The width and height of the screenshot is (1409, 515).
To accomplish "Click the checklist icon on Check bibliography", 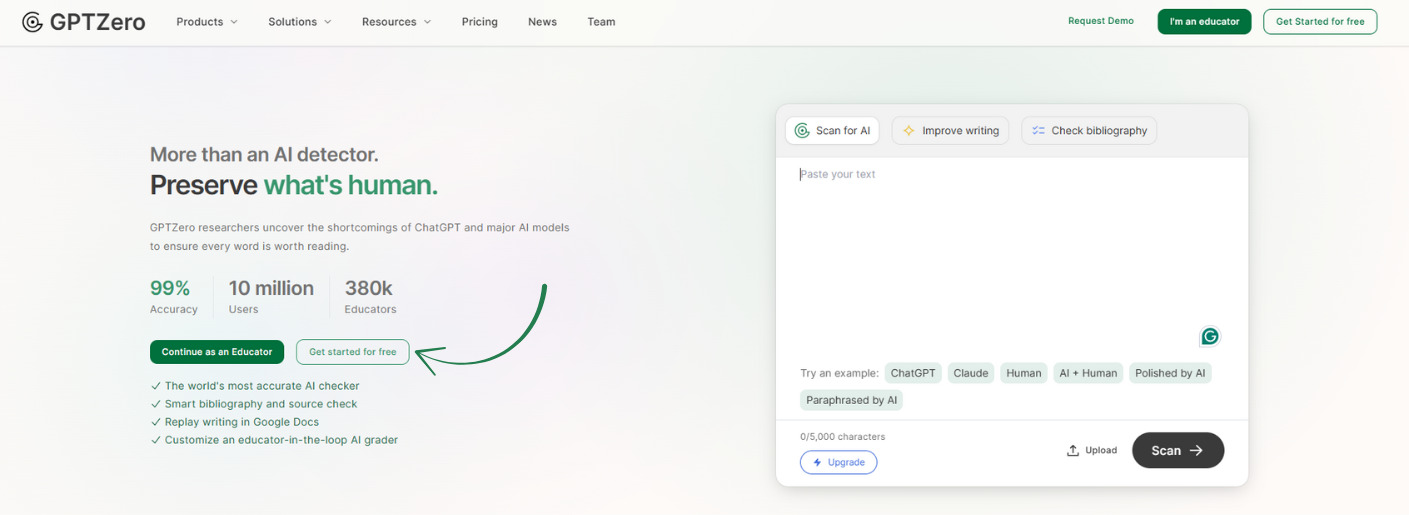I will tap(1038, 131).
